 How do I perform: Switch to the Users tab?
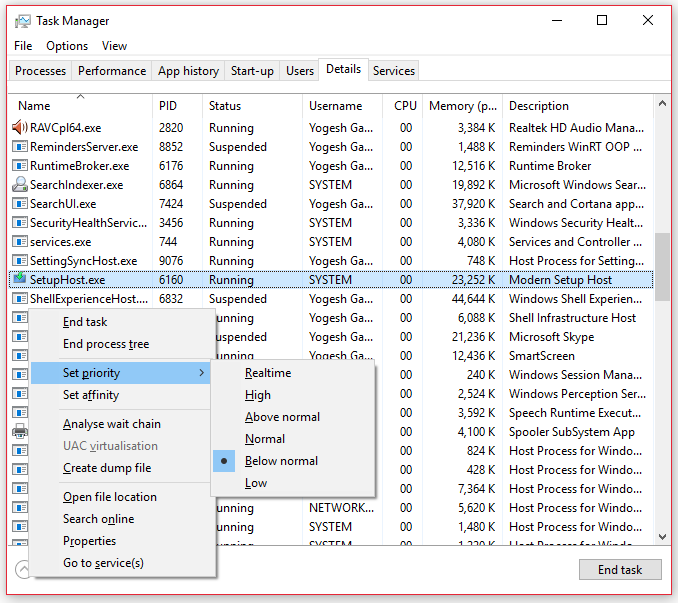click(300, 71)
